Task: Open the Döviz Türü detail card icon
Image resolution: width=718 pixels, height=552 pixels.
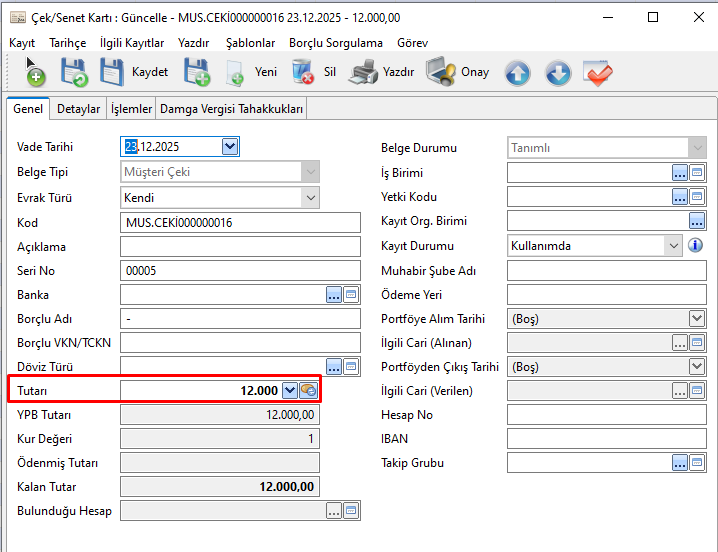Action: coord(351,367)
